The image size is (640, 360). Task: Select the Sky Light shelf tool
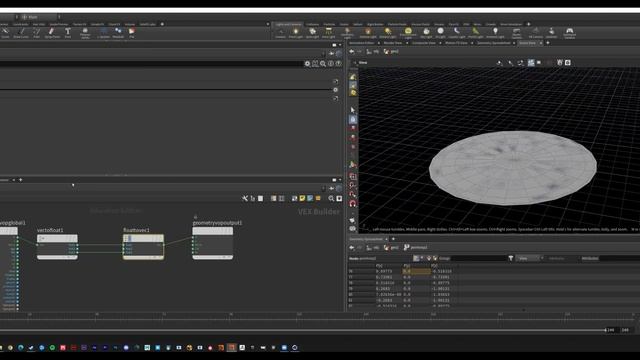(x=426, y=33)
